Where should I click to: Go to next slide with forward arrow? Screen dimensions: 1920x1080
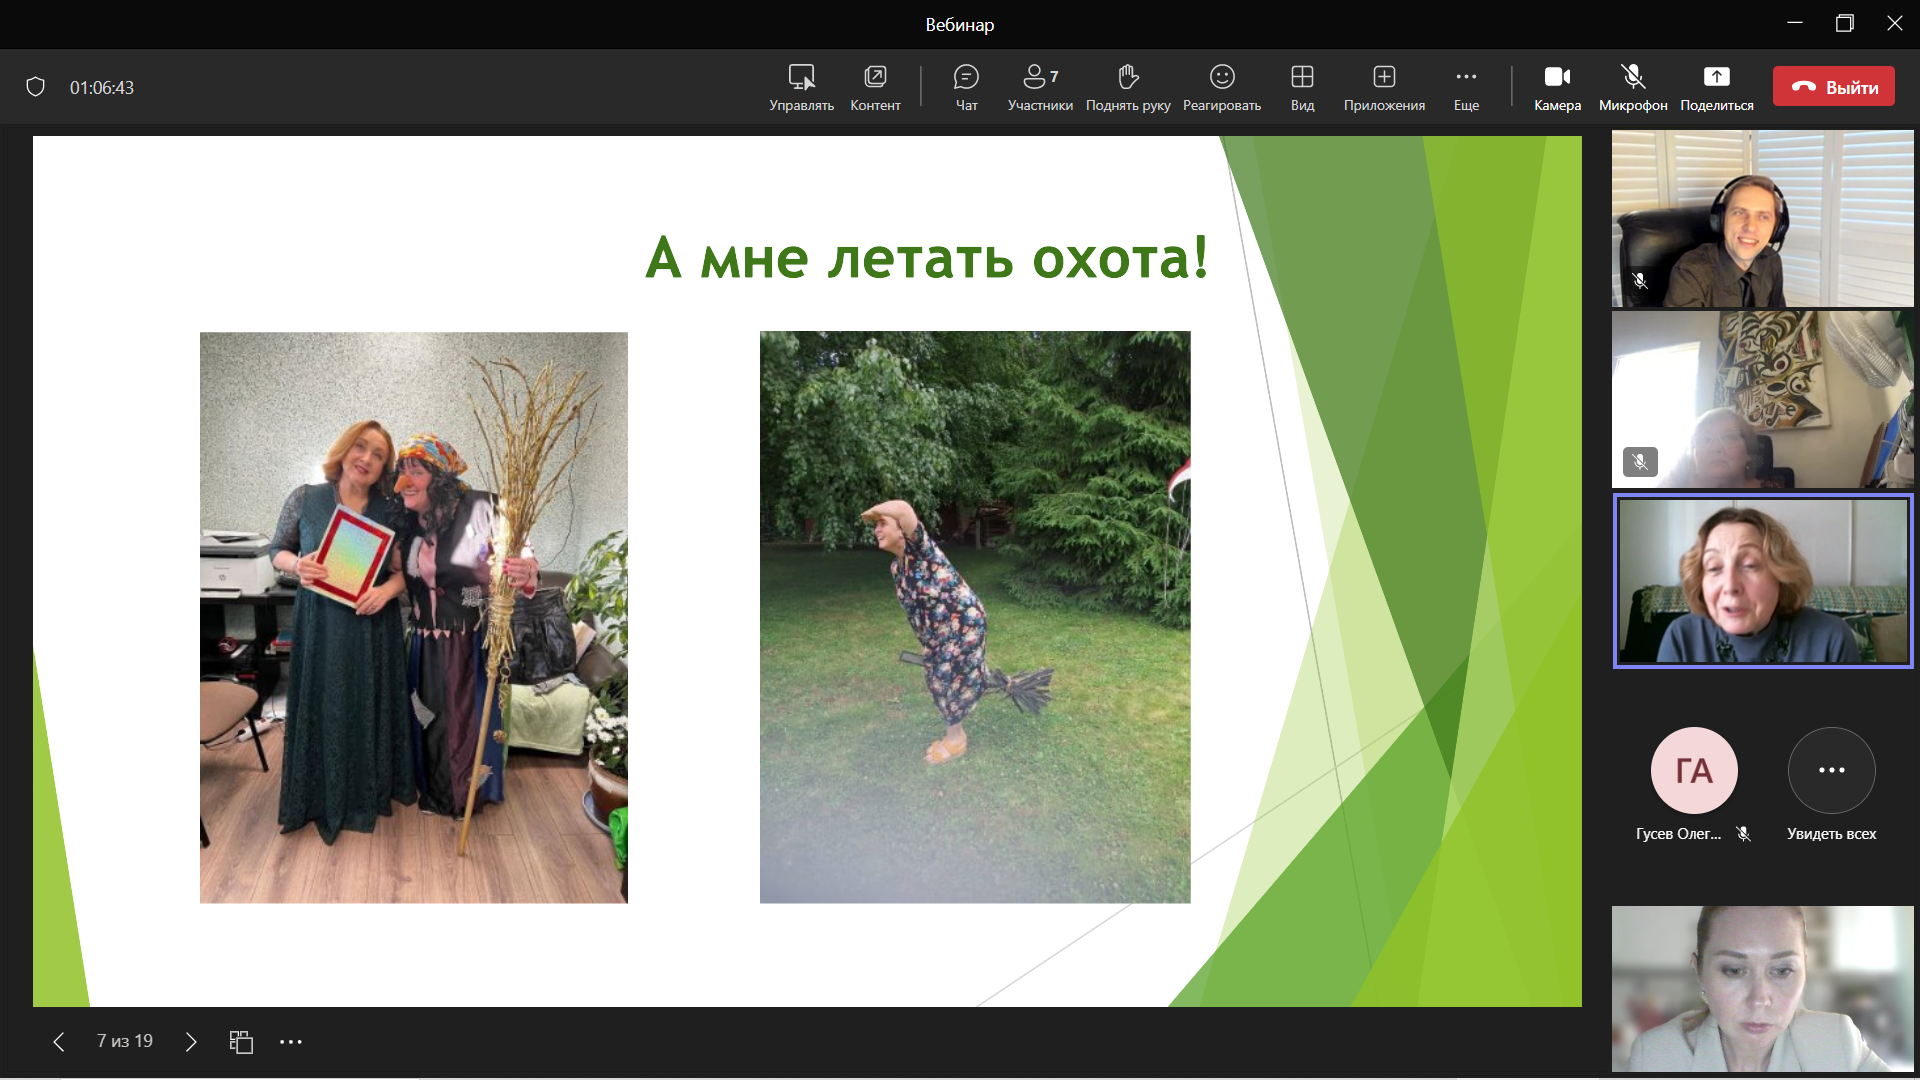(190, 1041)
